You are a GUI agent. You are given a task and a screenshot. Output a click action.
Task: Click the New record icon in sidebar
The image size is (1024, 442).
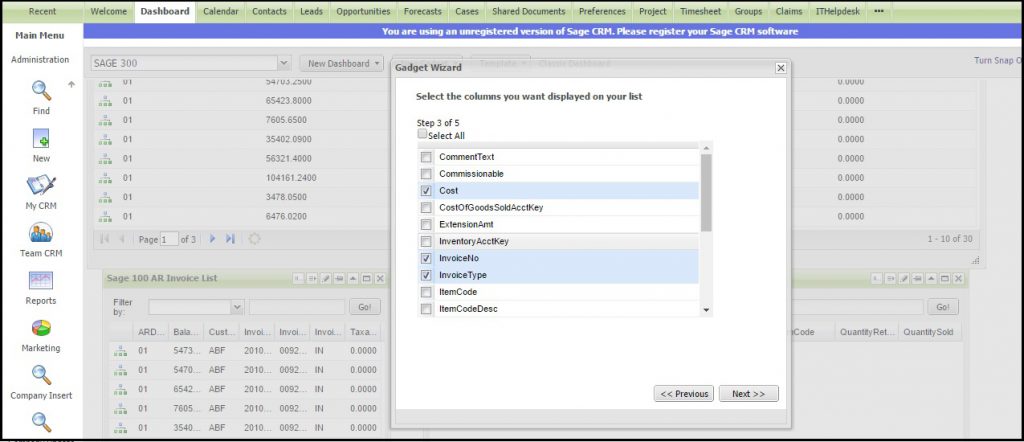[x=41, y=138]
